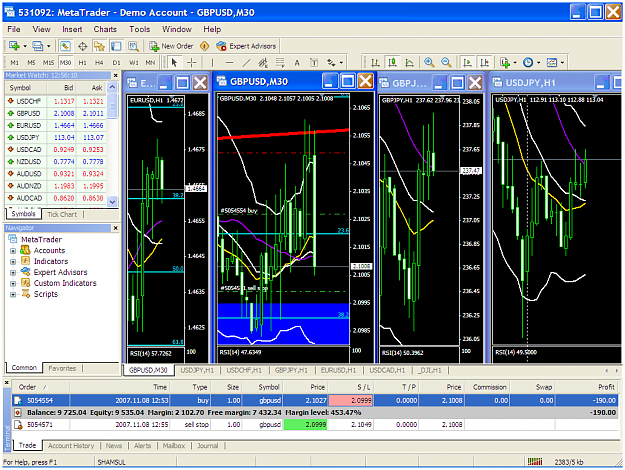
Task: Select M1 timeframe
Action: point(14,63)
